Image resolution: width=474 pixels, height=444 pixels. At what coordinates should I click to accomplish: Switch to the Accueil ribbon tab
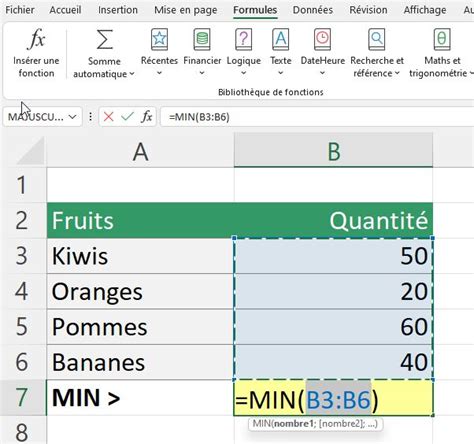click(65, 10)
